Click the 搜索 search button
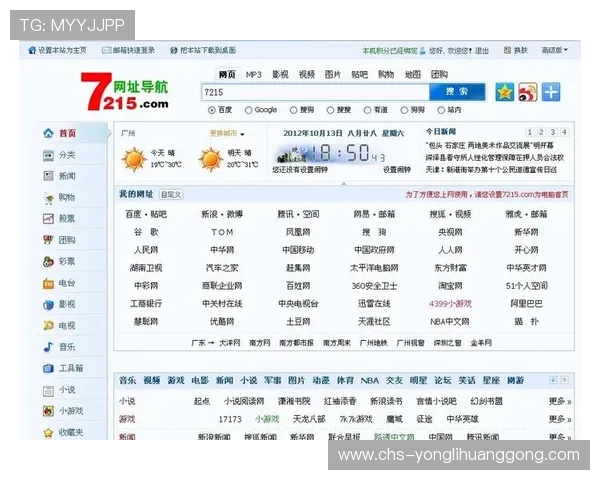The image size is (600, 480). tap(457, 92)
